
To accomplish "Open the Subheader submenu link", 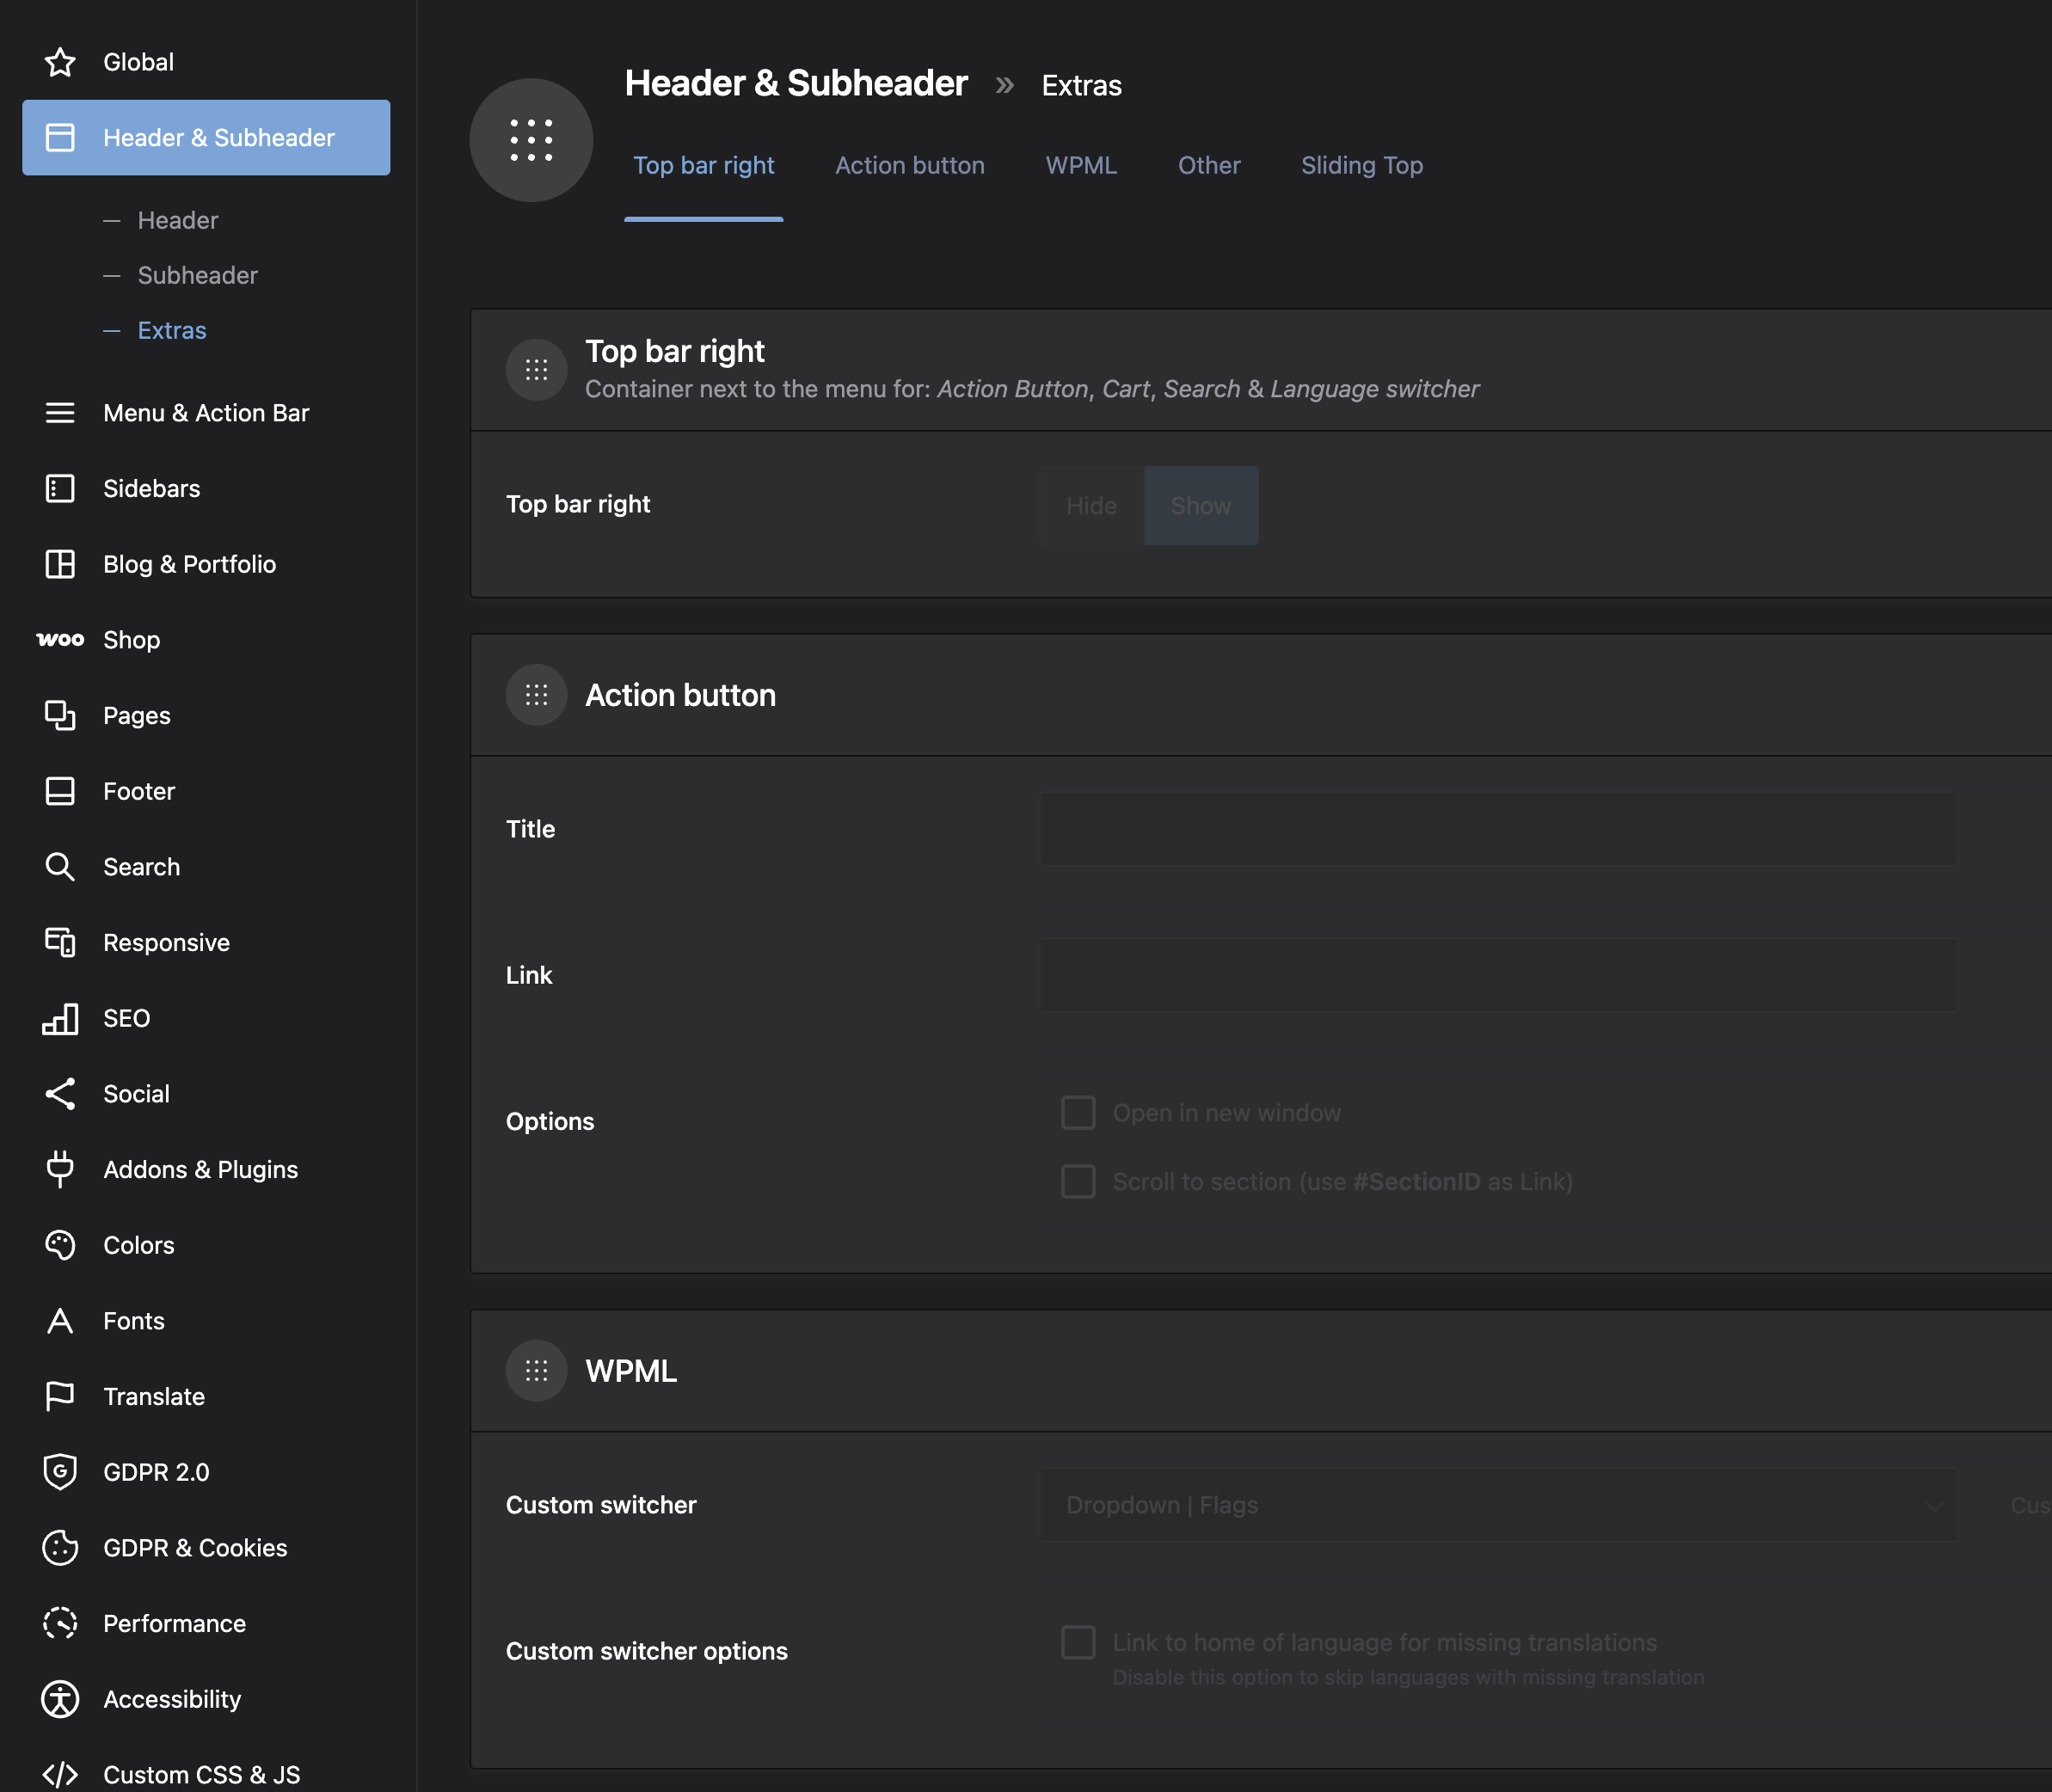I will [197, 276].
